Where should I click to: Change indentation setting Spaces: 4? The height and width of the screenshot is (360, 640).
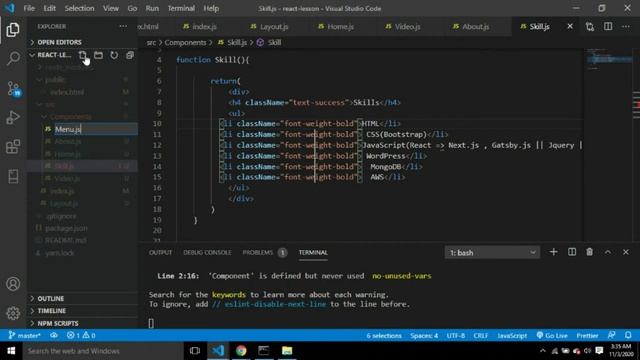click(x=424, y=335)
